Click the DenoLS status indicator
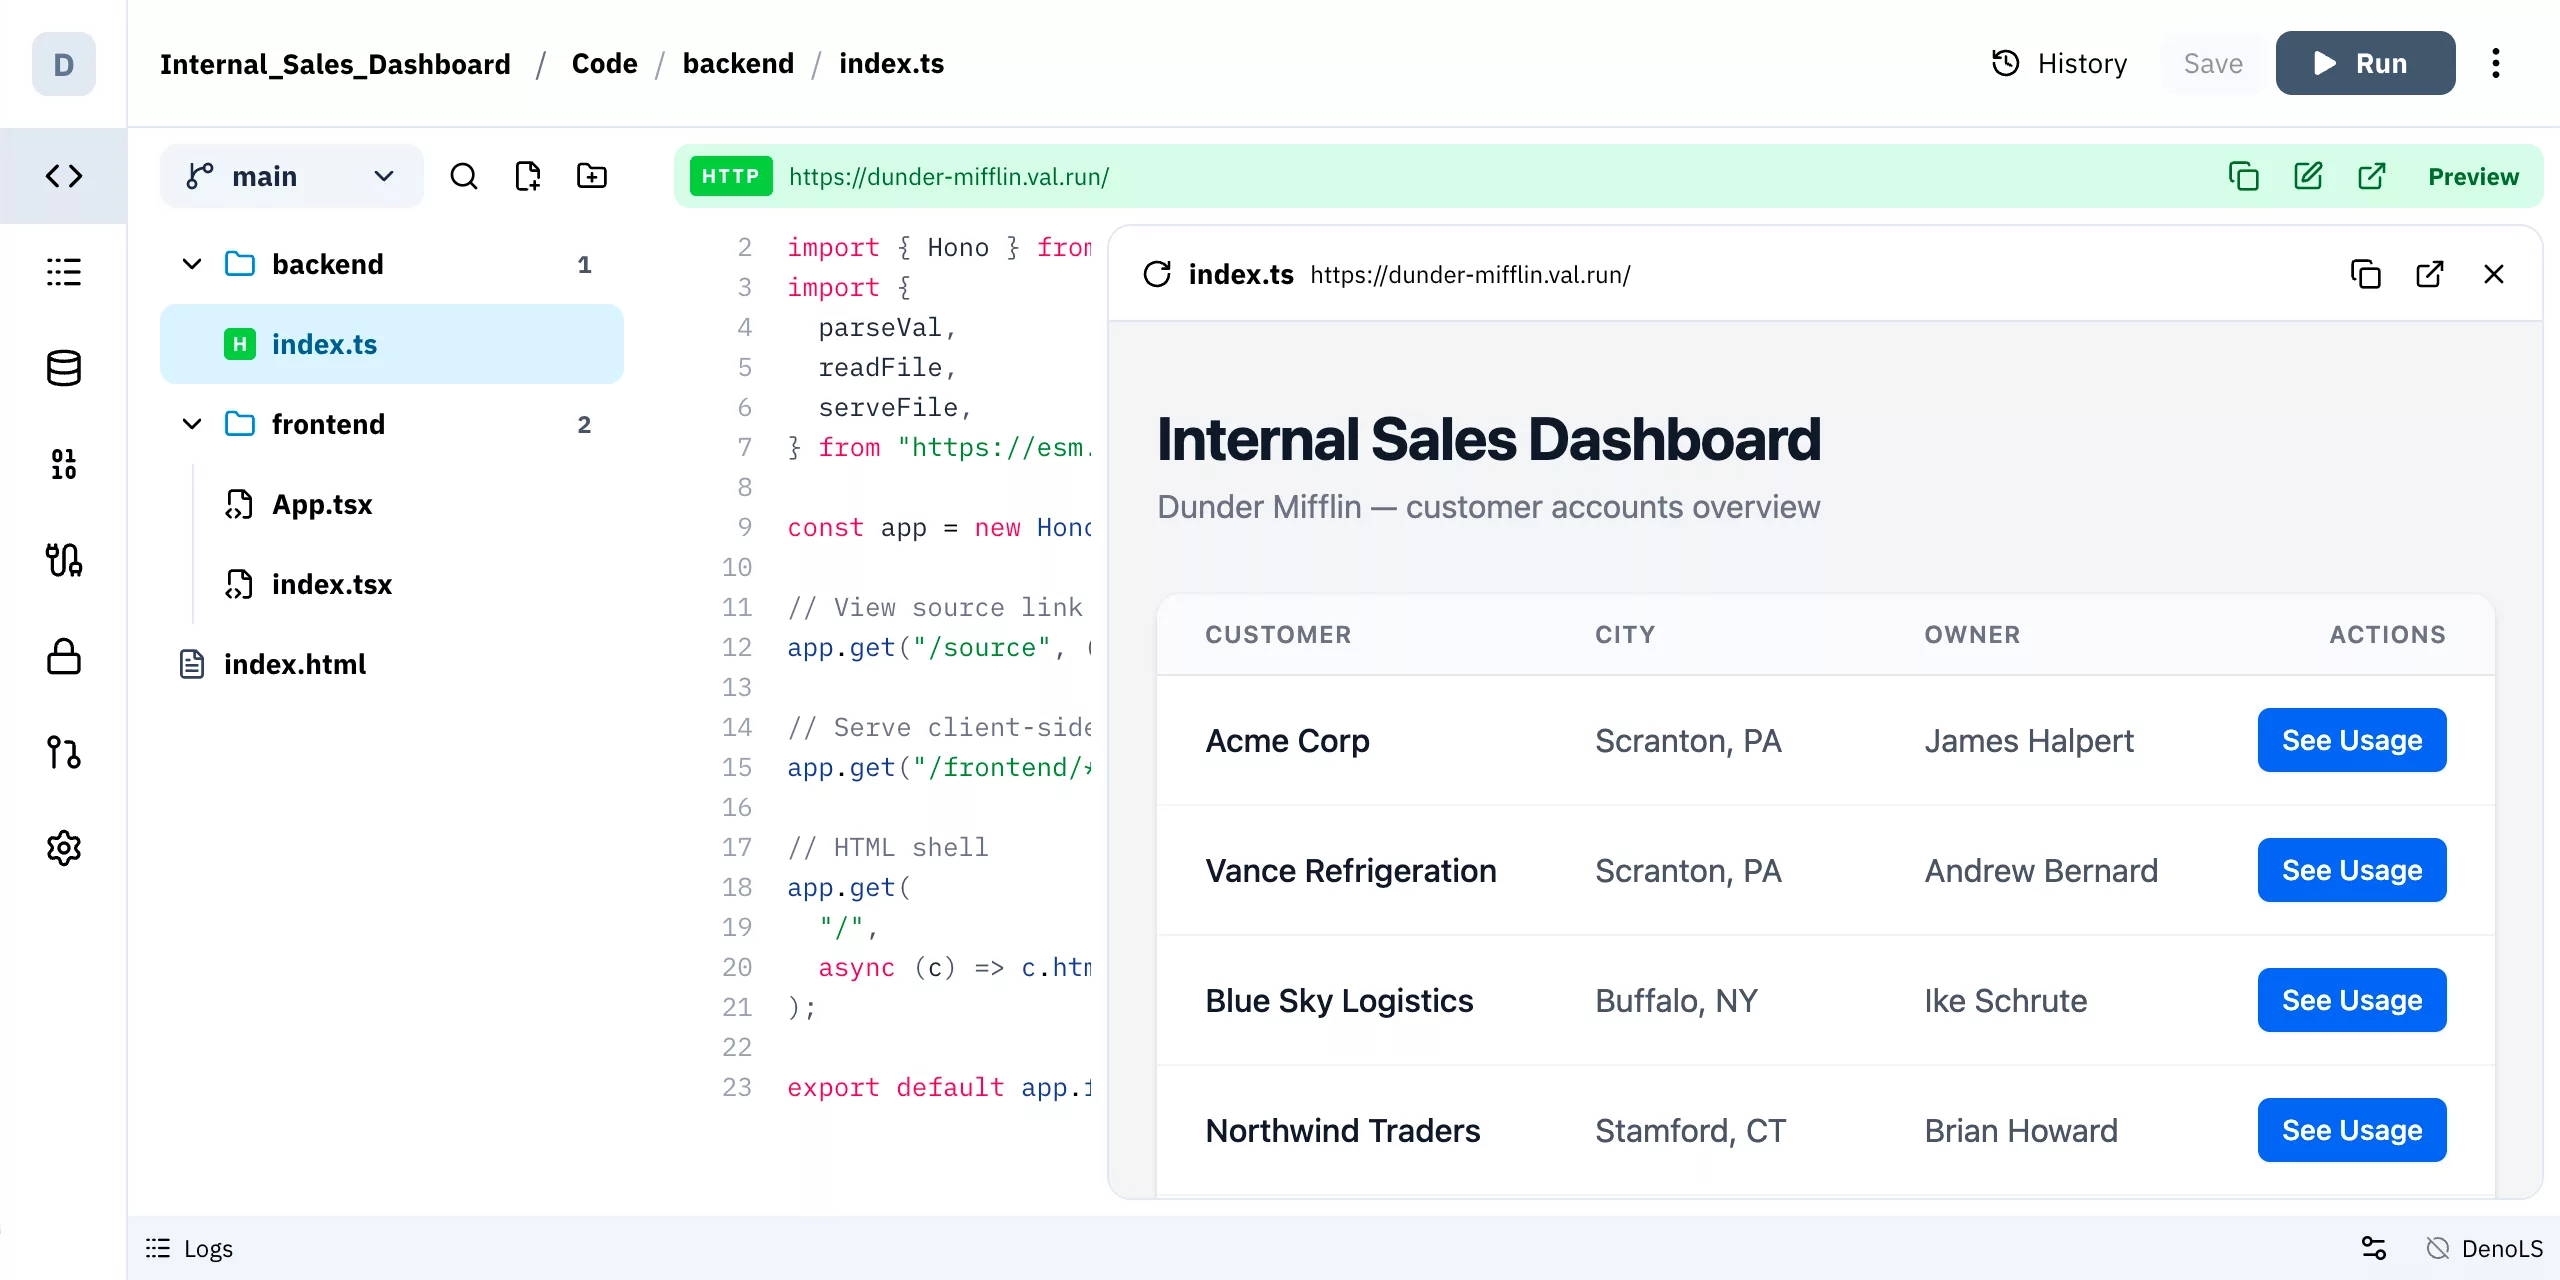 pyautogui.click(x=2484, y=1248)
